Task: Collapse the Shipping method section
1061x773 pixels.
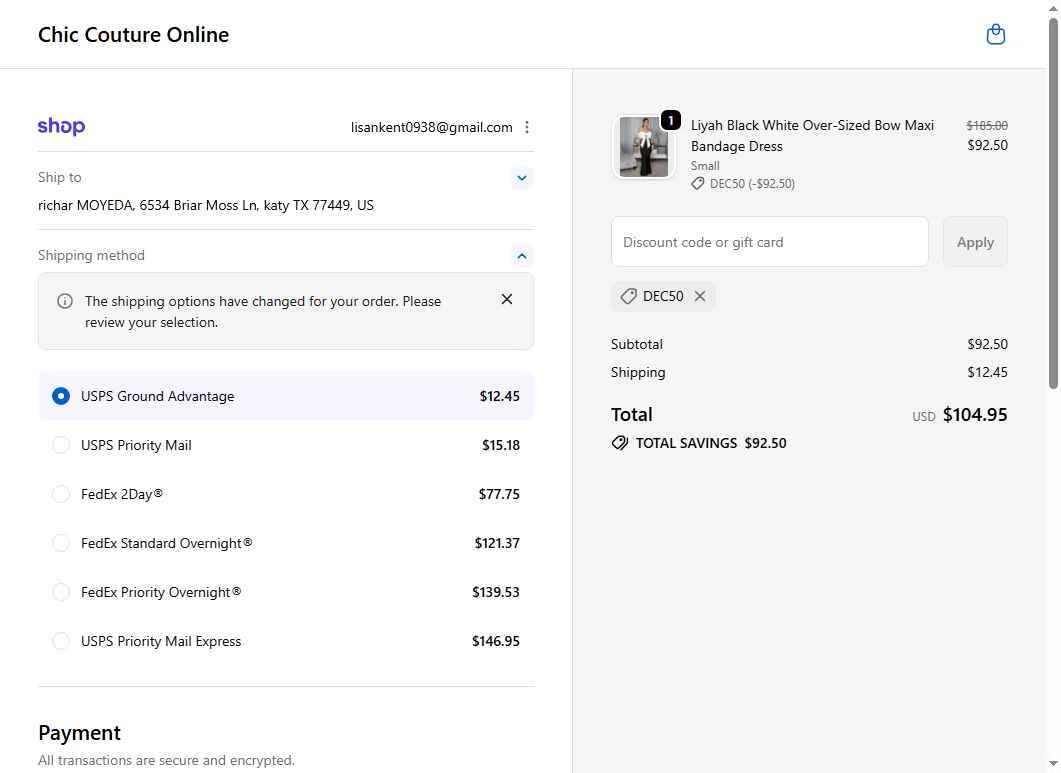Action: [522, 256]
